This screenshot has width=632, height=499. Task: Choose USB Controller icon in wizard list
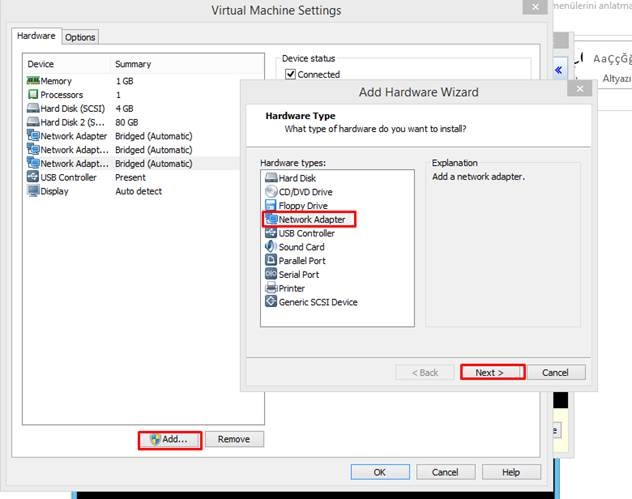click(x=271, y=233)
